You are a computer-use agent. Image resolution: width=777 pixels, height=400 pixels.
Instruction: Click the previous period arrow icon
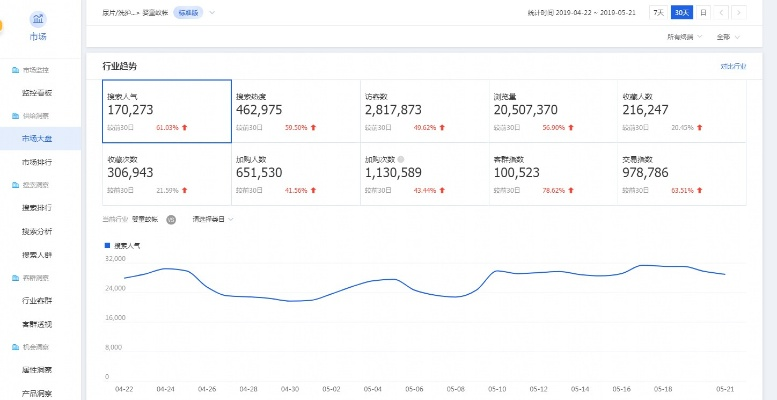723,13
